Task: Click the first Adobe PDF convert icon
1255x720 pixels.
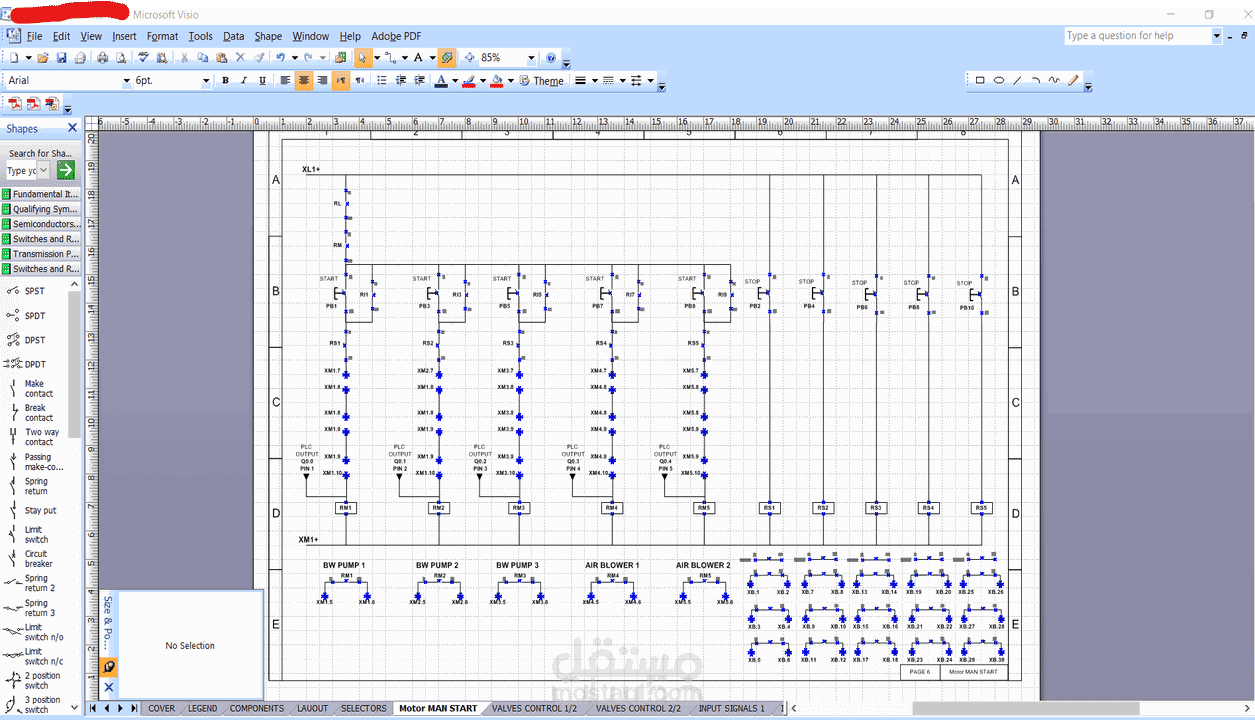Action: 15,103
